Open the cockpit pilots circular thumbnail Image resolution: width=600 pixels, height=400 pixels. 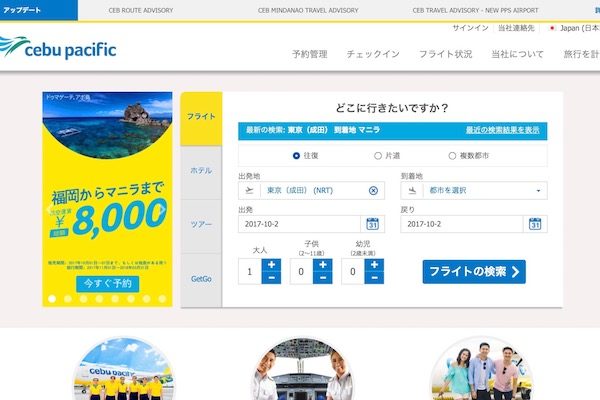[302, 369]
